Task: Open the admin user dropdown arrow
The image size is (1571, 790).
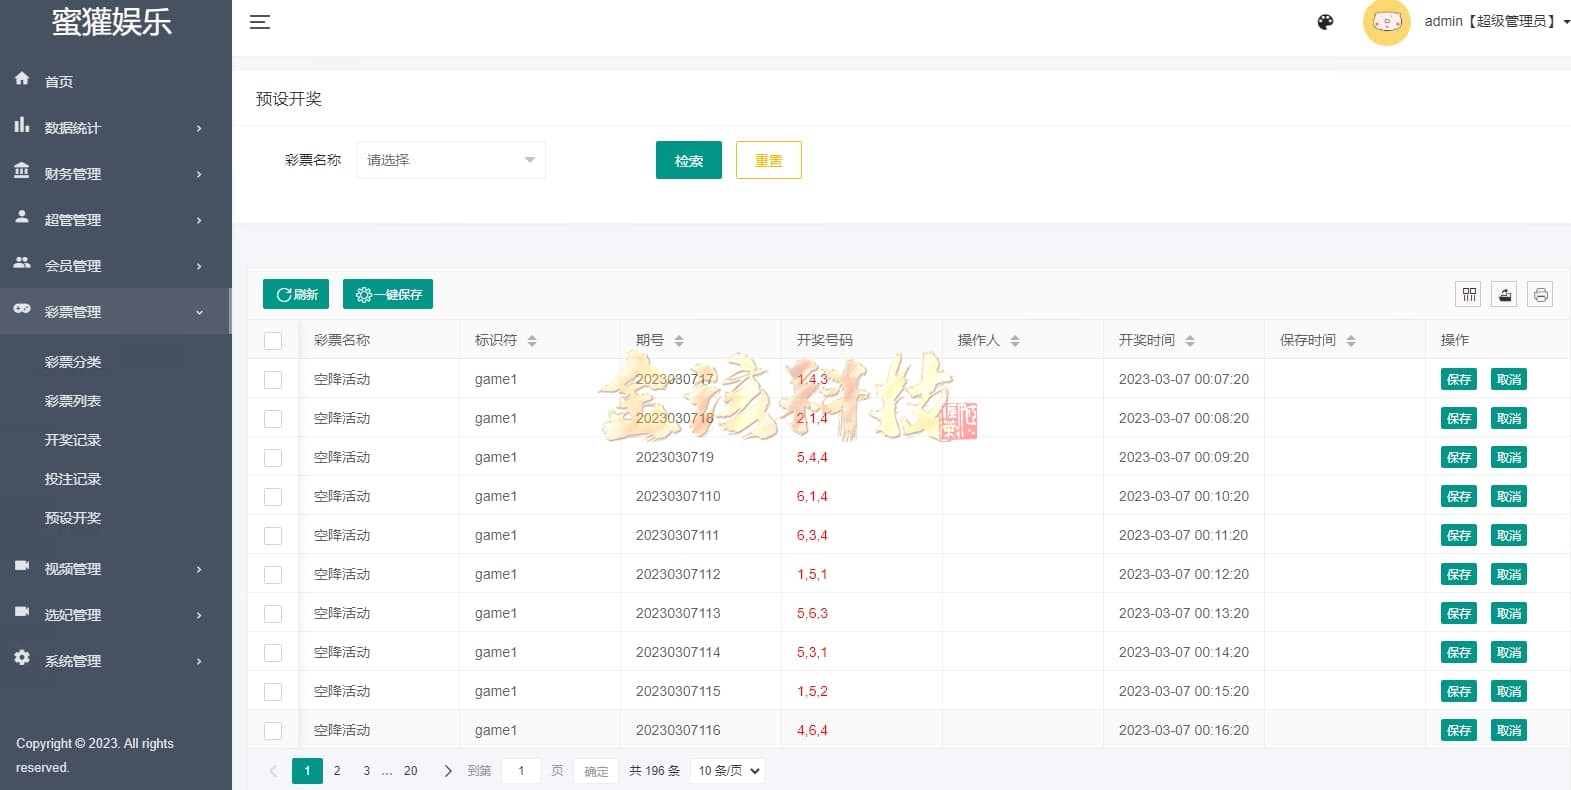Action: click(x=1566, y=22)
